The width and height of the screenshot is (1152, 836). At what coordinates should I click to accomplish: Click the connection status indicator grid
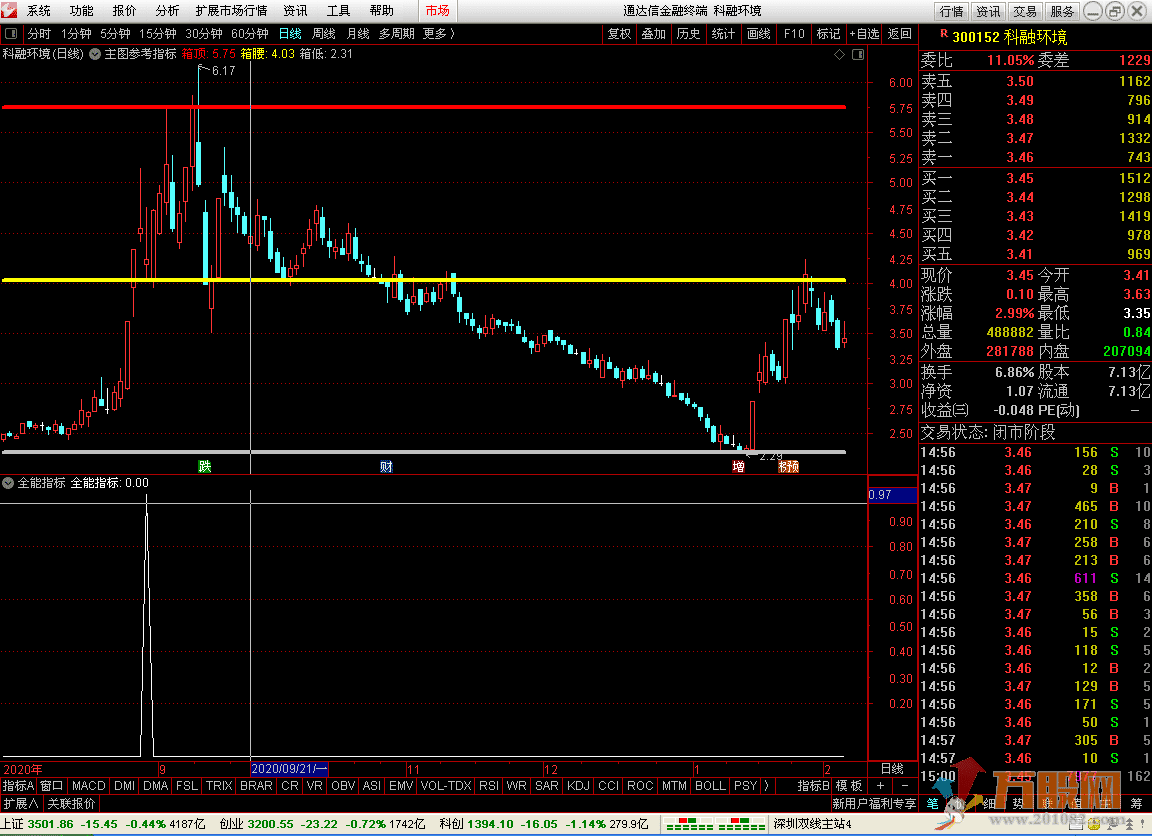click(716, 824)
